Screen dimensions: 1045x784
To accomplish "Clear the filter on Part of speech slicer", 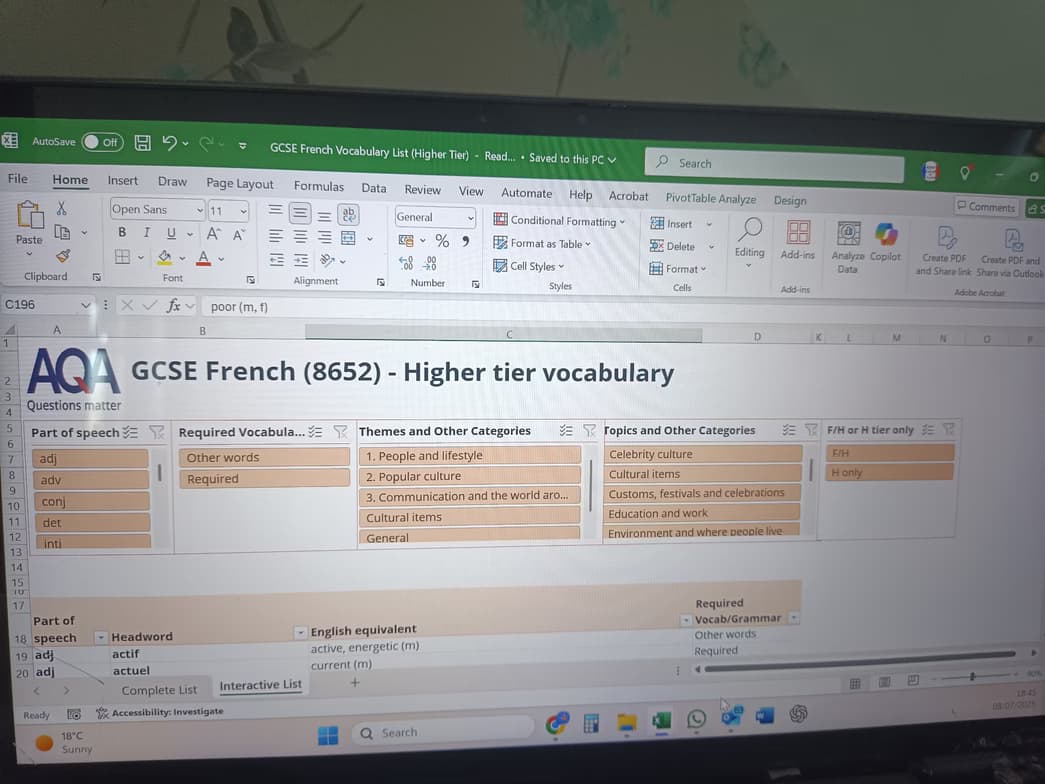I will 157,430.
